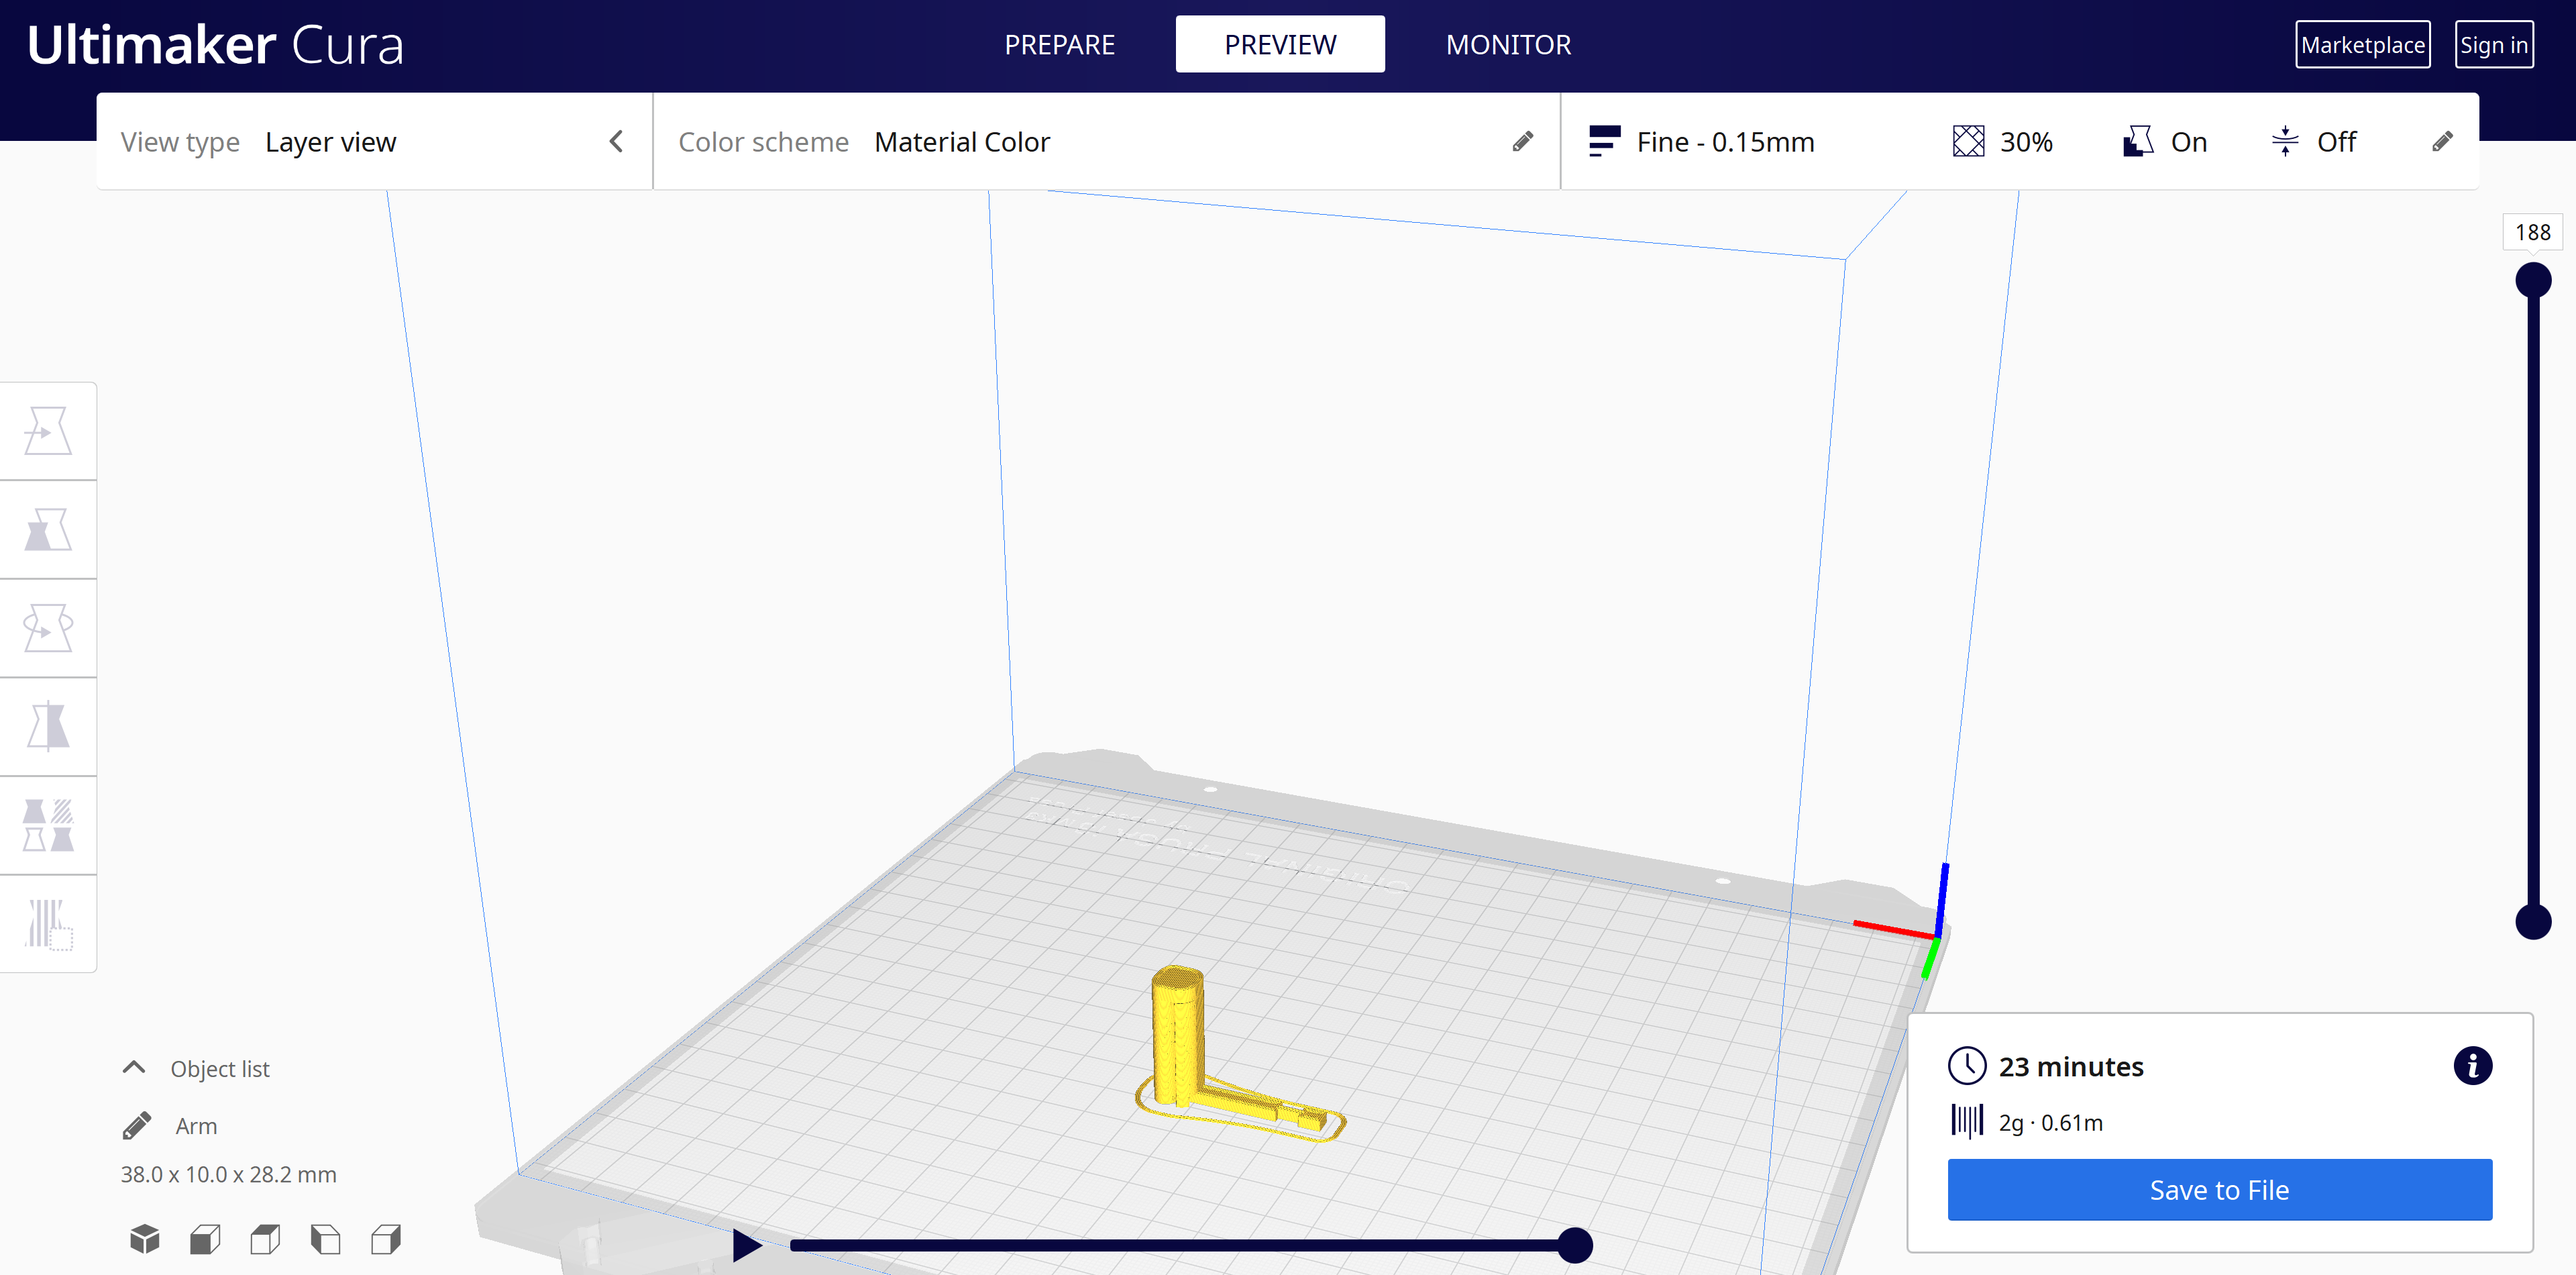Switch to top view camera icon
The width and height of the screenshot is (2576, 1275).
[265, 1239]
